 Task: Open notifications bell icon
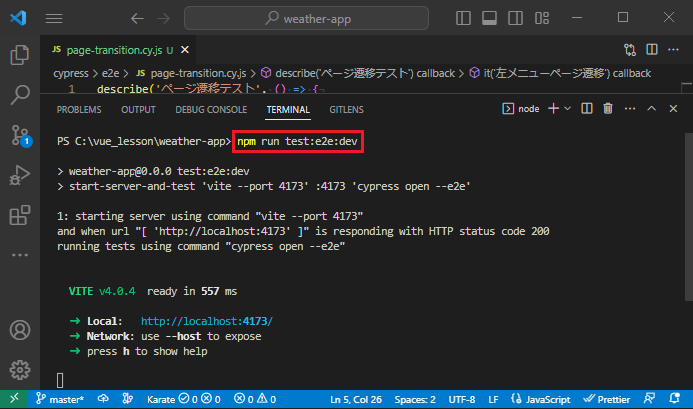point(674,399)
